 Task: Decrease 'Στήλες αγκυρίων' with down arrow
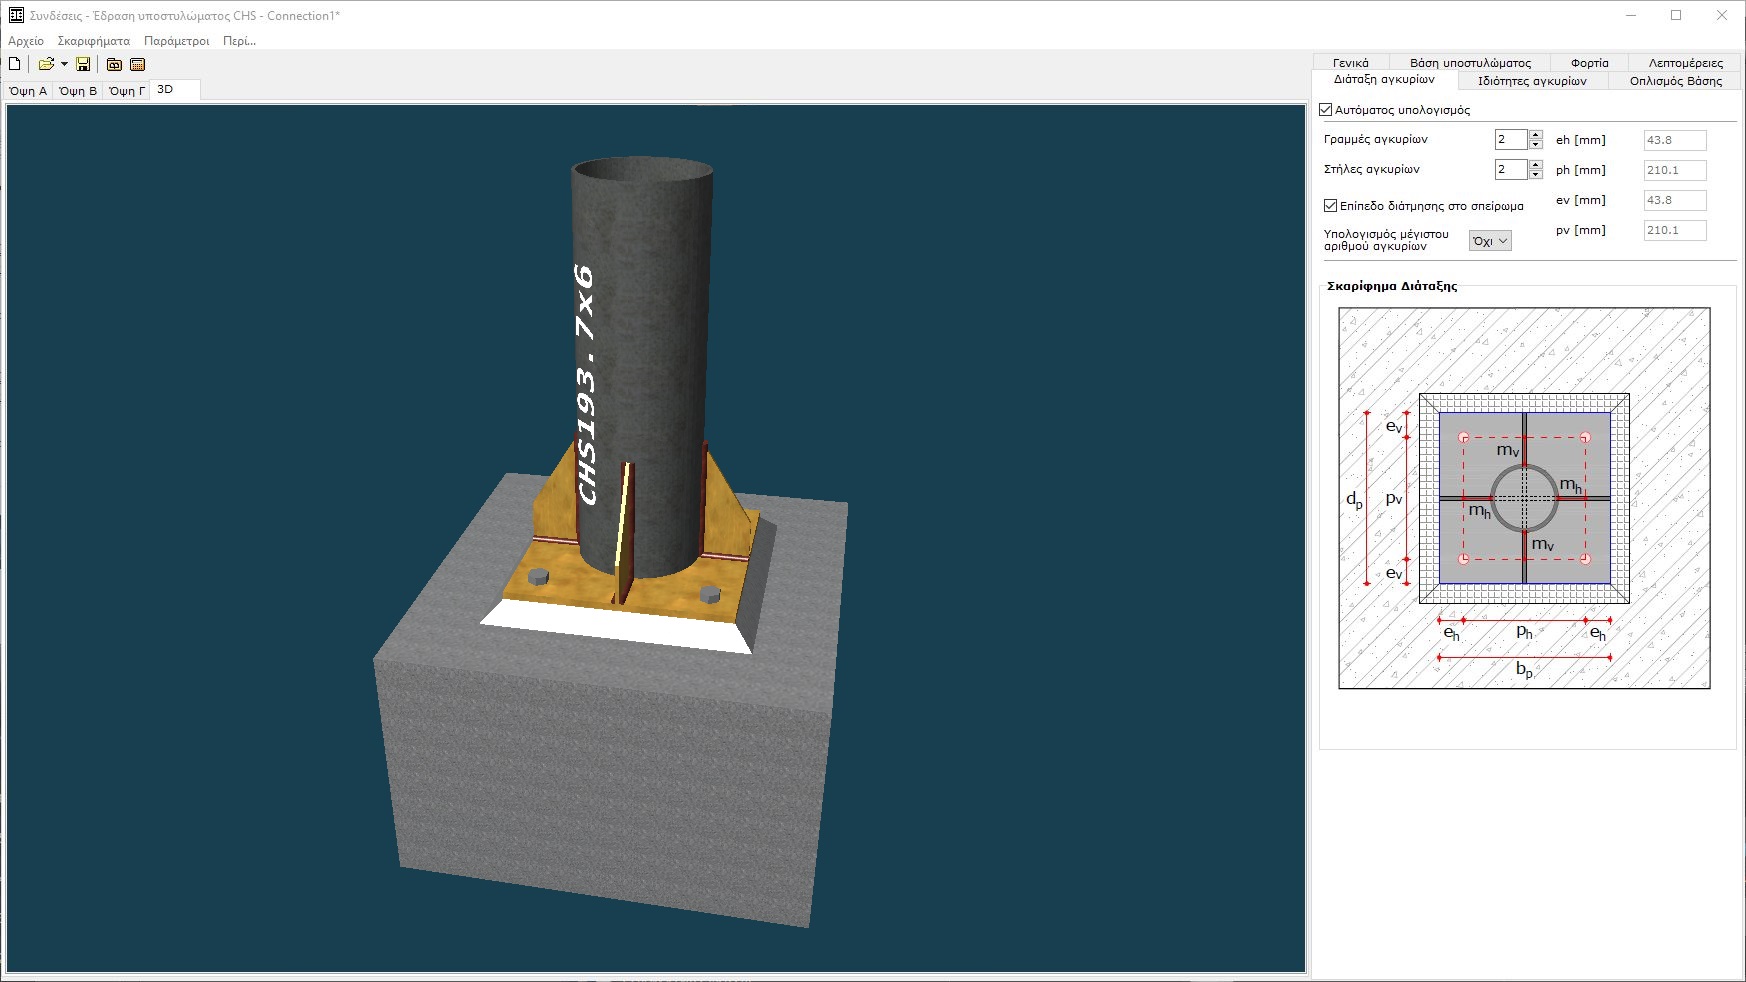pos(1536,175)
